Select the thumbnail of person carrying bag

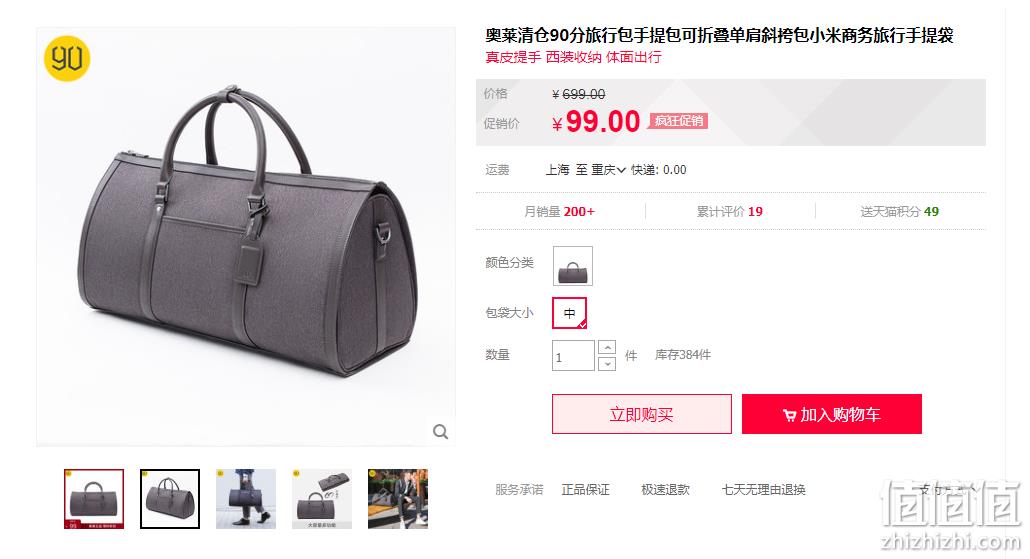(x=246, y=499)
